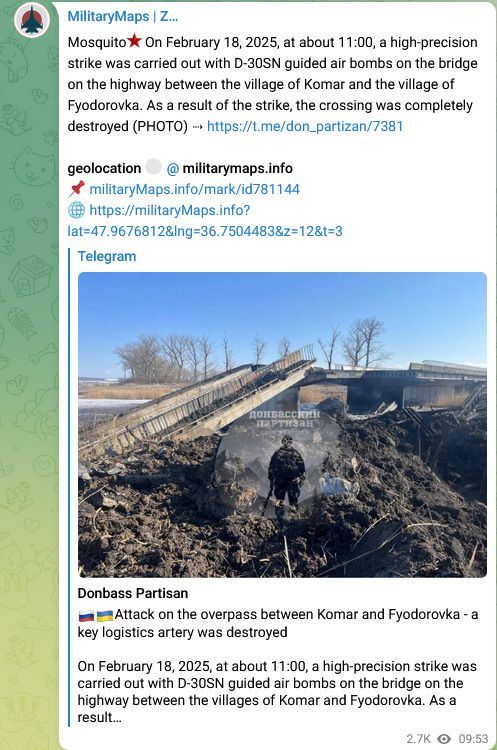Image resolution: width=497 pixels, height=750 pixels.
Task: Click the Russian flag emoji in preview
Action: point(87,615)
